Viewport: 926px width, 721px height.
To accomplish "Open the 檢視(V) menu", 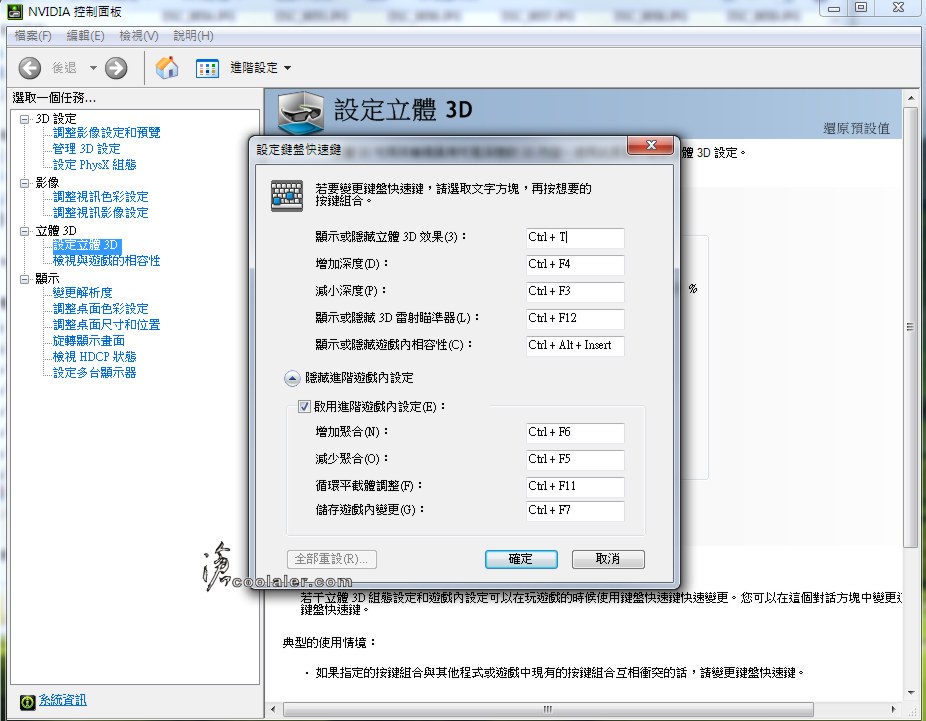I will 139,36.
